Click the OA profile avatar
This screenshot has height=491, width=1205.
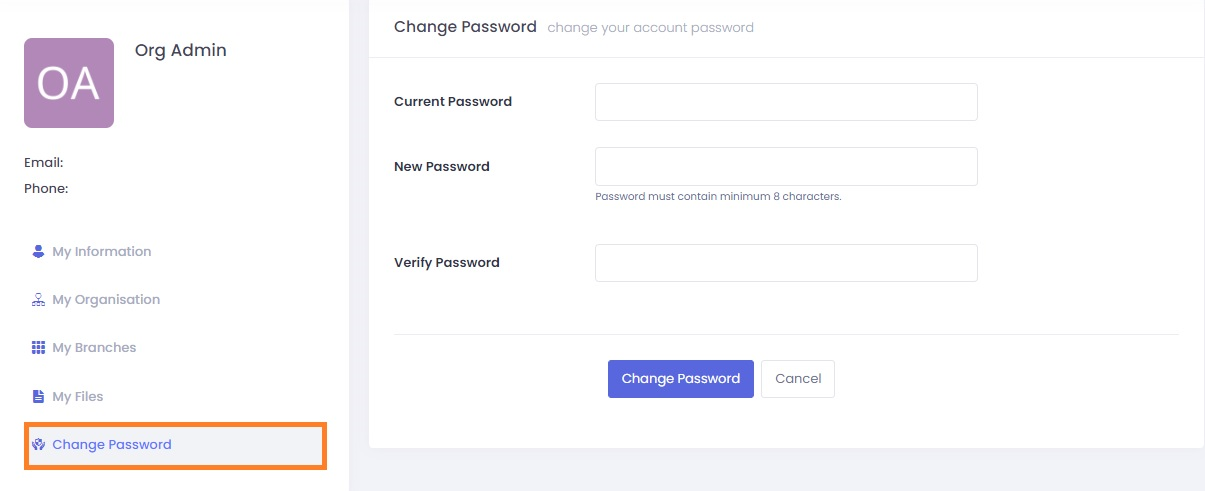69,83
